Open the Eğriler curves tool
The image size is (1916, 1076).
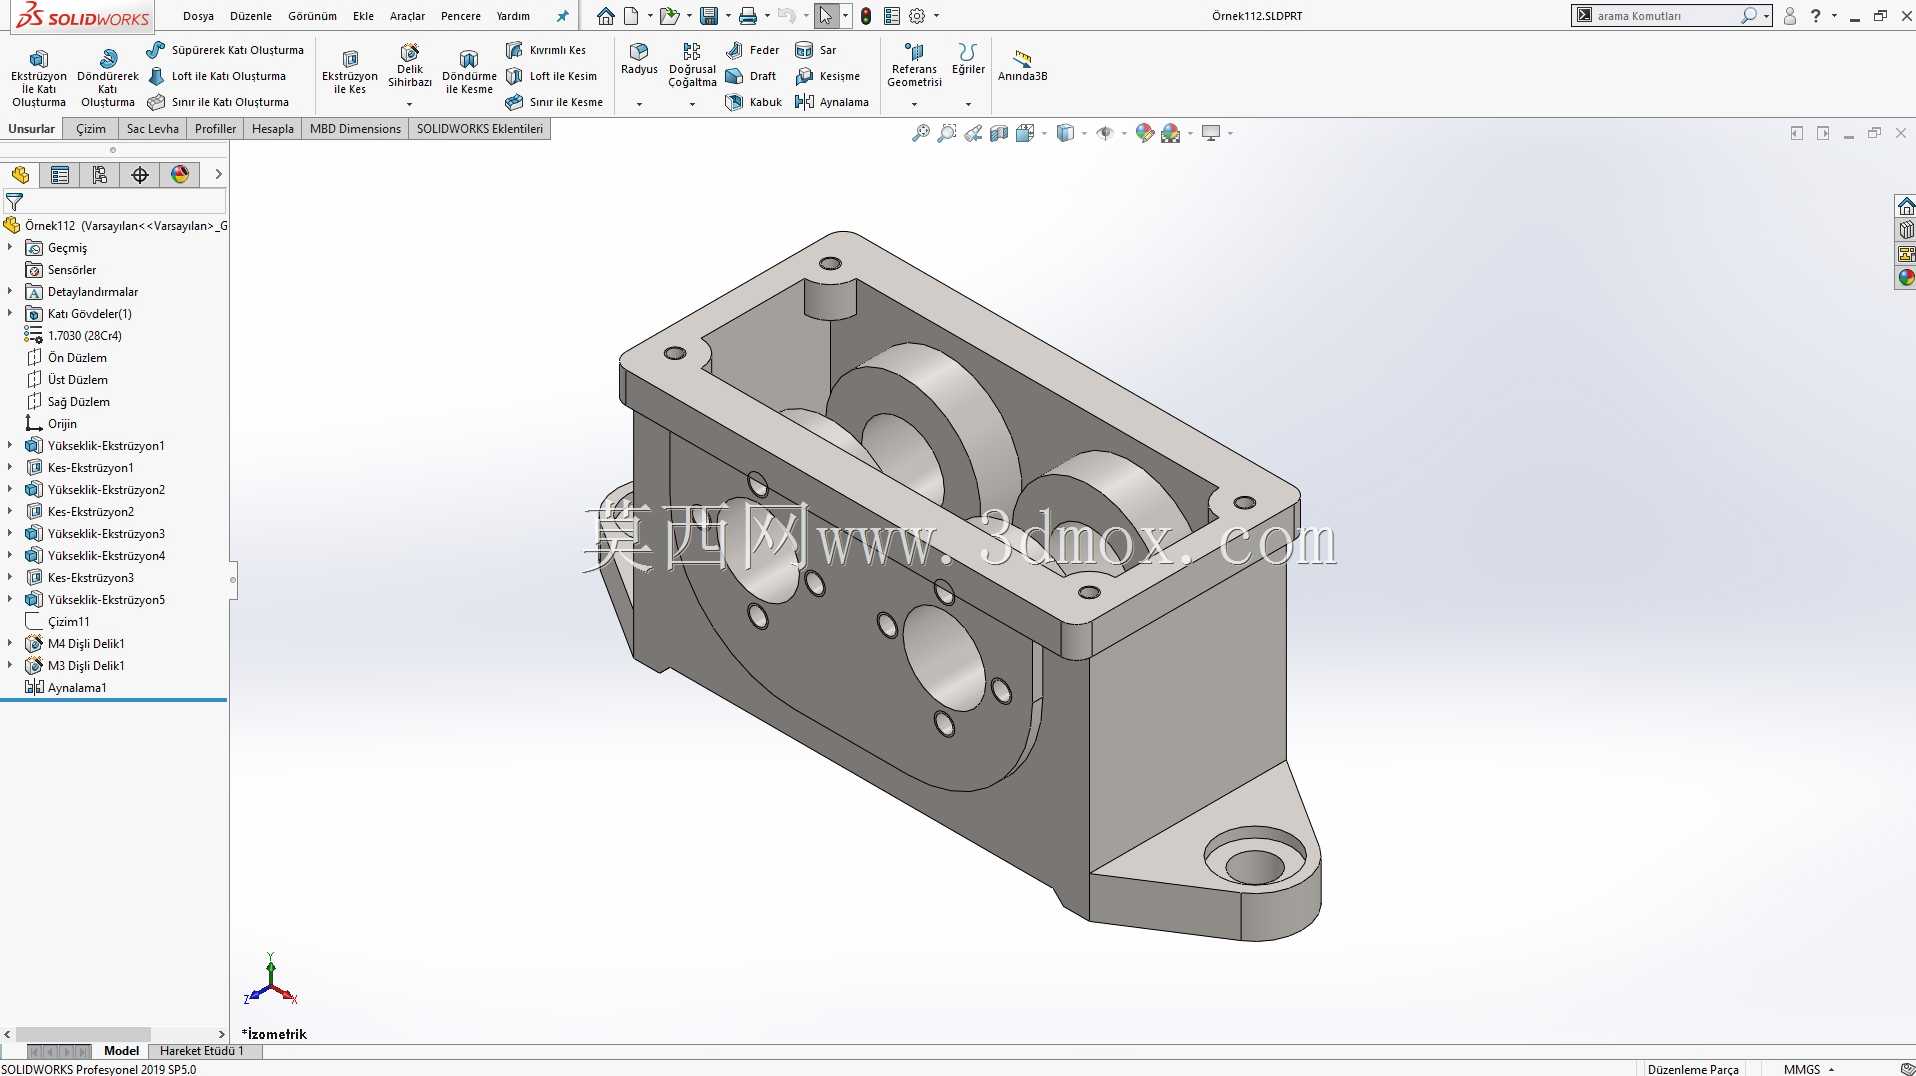click(x=968, y=59)
